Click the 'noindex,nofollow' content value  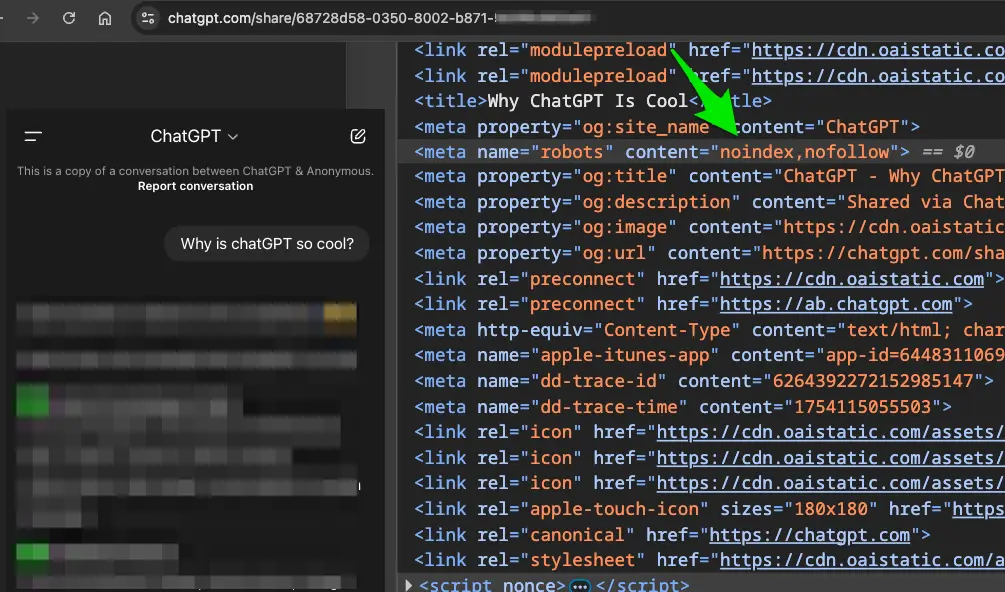804,152
